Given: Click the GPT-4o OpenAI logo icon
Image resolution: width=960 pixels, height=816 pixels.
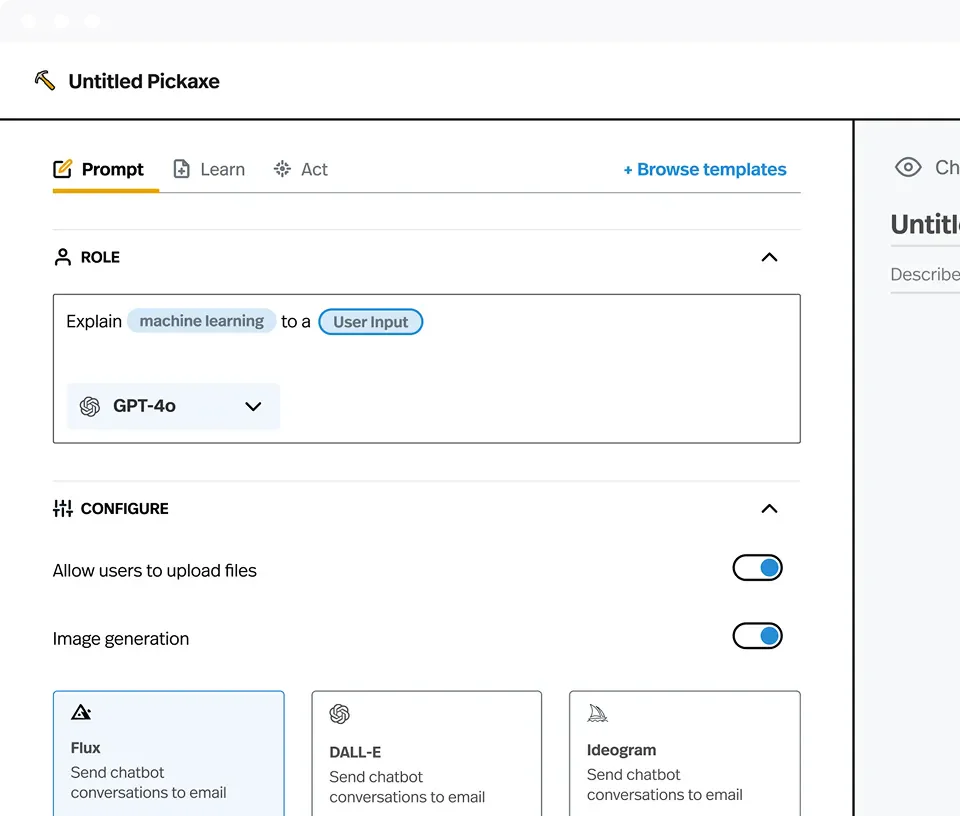Looking at the screenshot, I should 90,406.
